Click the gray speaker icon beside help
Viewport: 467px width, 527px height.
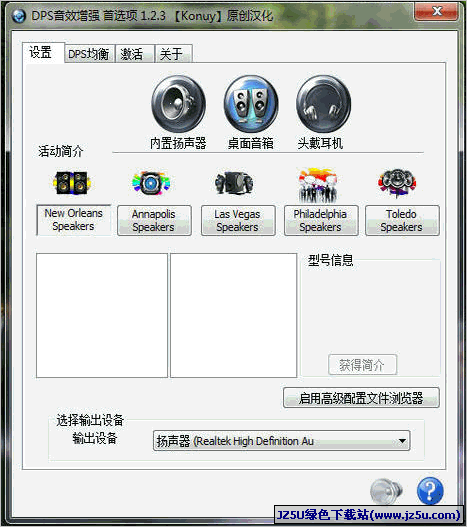pyautogui.click(x=386, y=491)
